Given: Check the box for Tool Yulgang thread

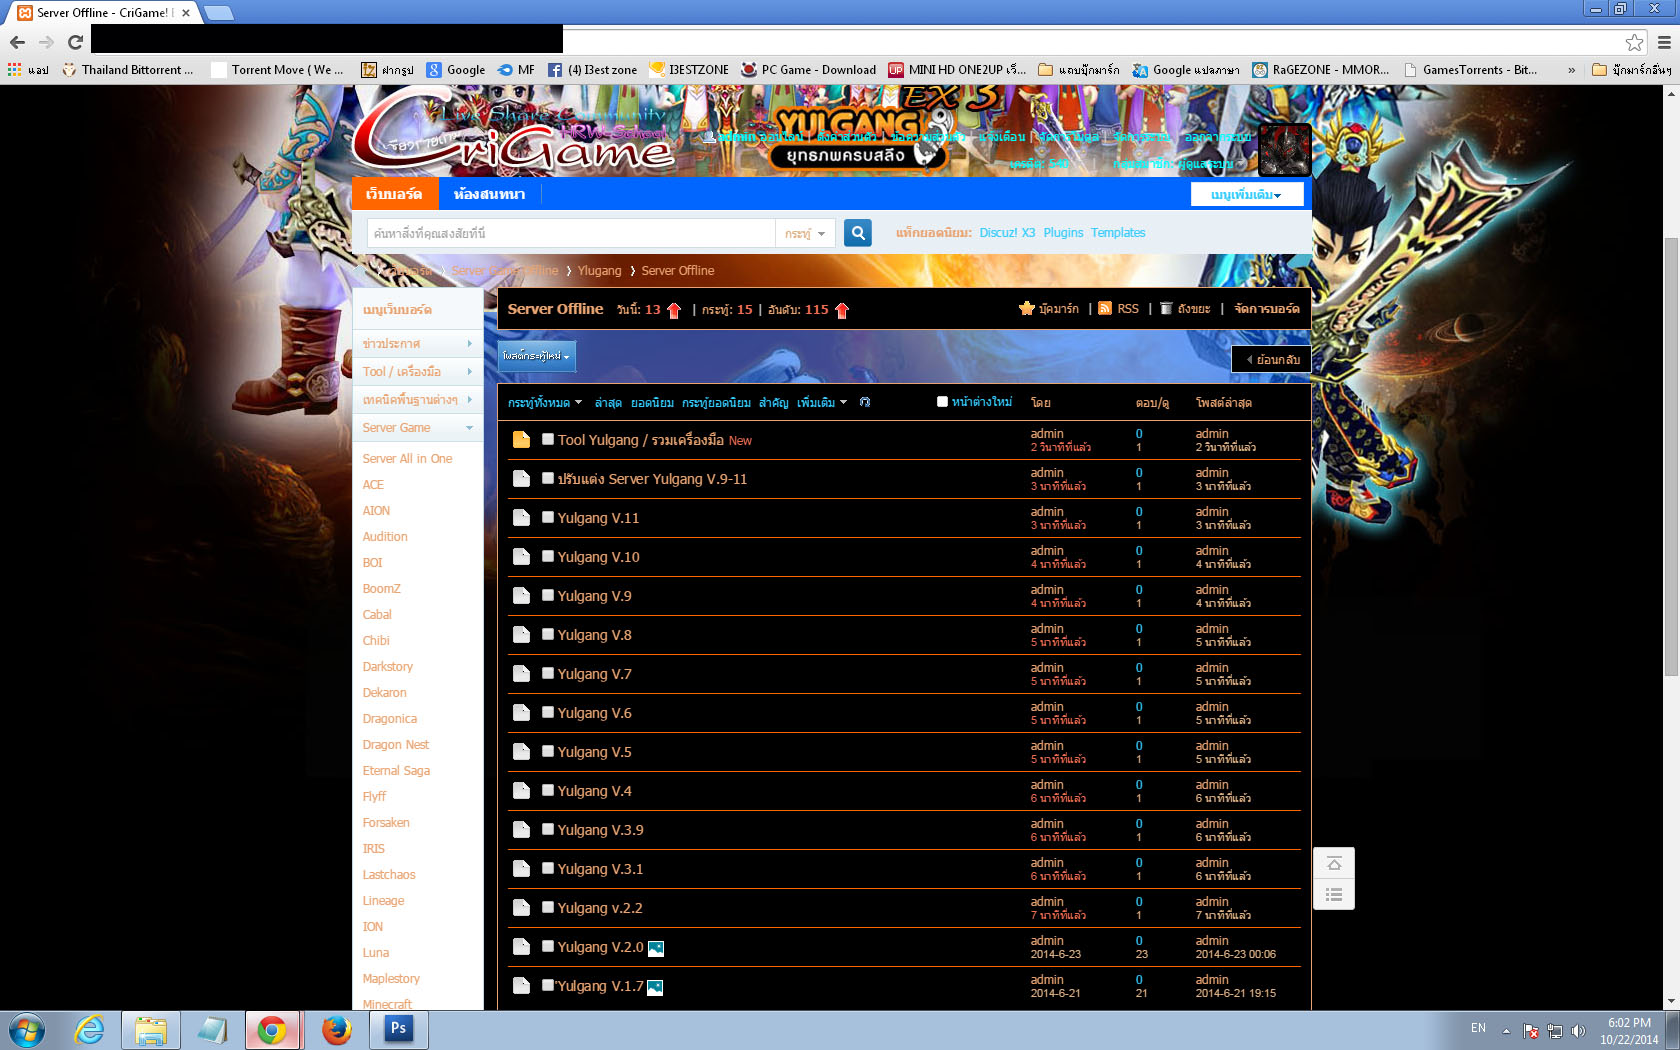Looking at the screenshot, I should (548, 439).
